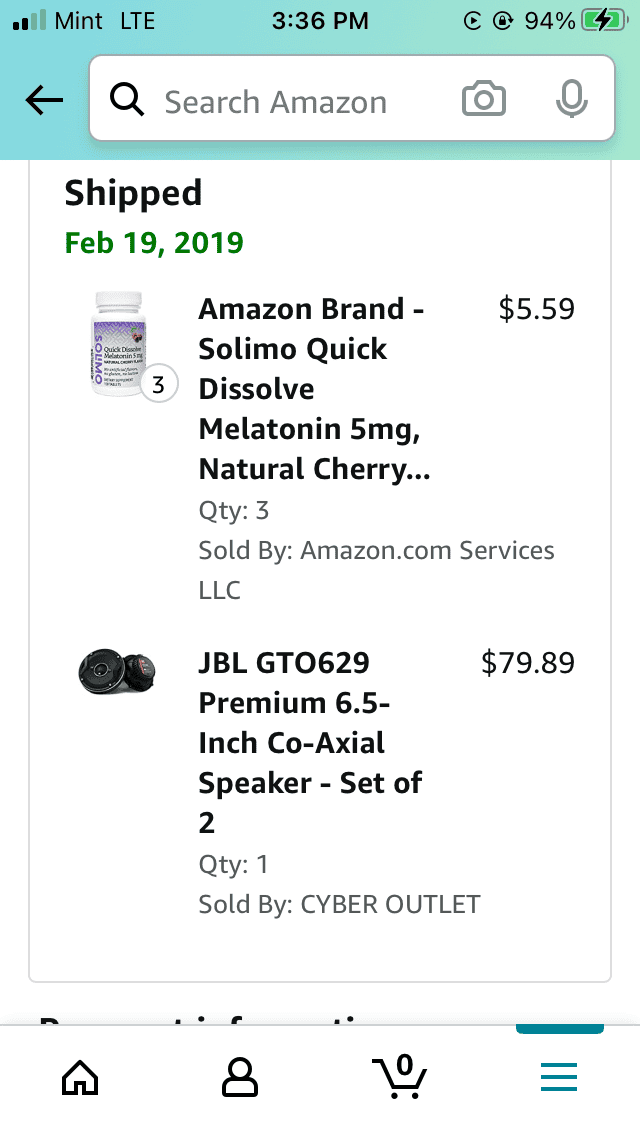Open JBL speaker product thumbnail

coord(117,672)
